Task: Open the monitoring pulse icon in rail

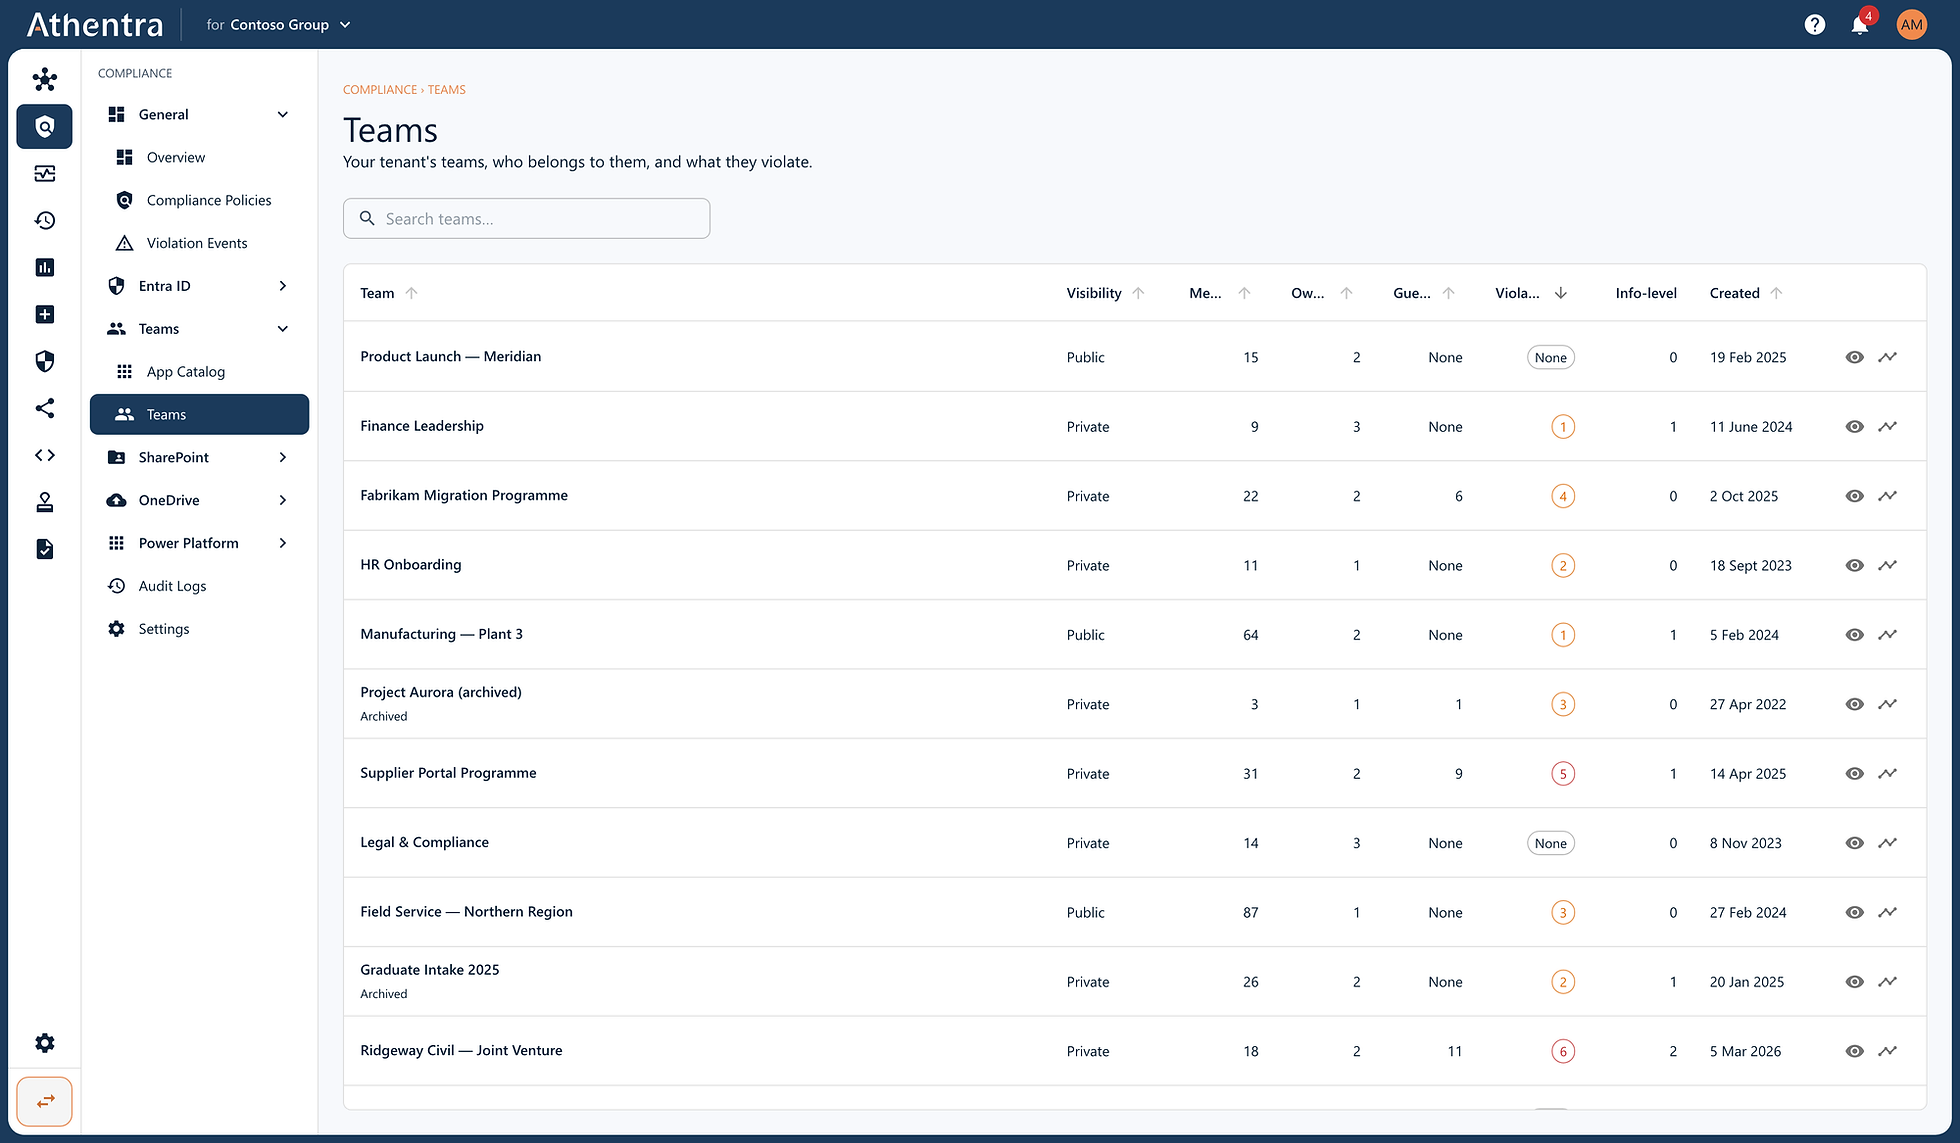Action: tap(45, 174)
